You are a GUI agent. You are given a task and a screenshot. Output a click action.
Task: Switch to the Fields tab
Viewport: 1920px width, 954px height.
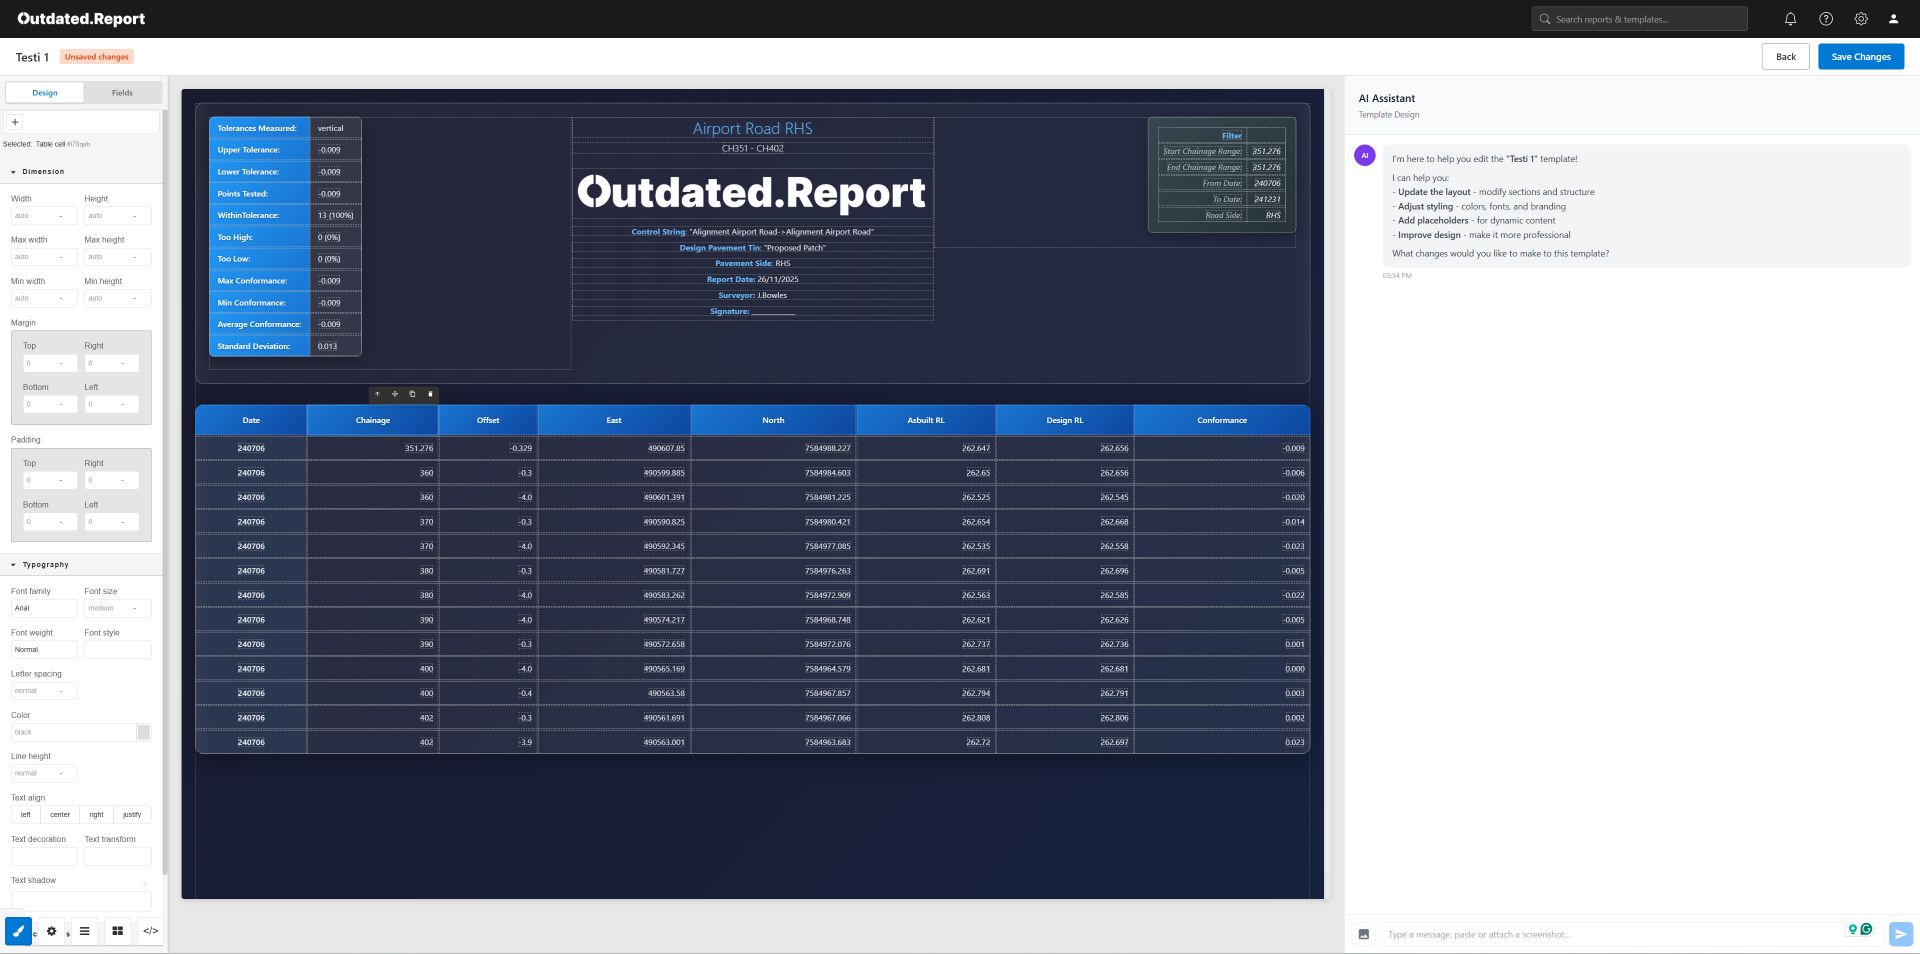[122, 92]
